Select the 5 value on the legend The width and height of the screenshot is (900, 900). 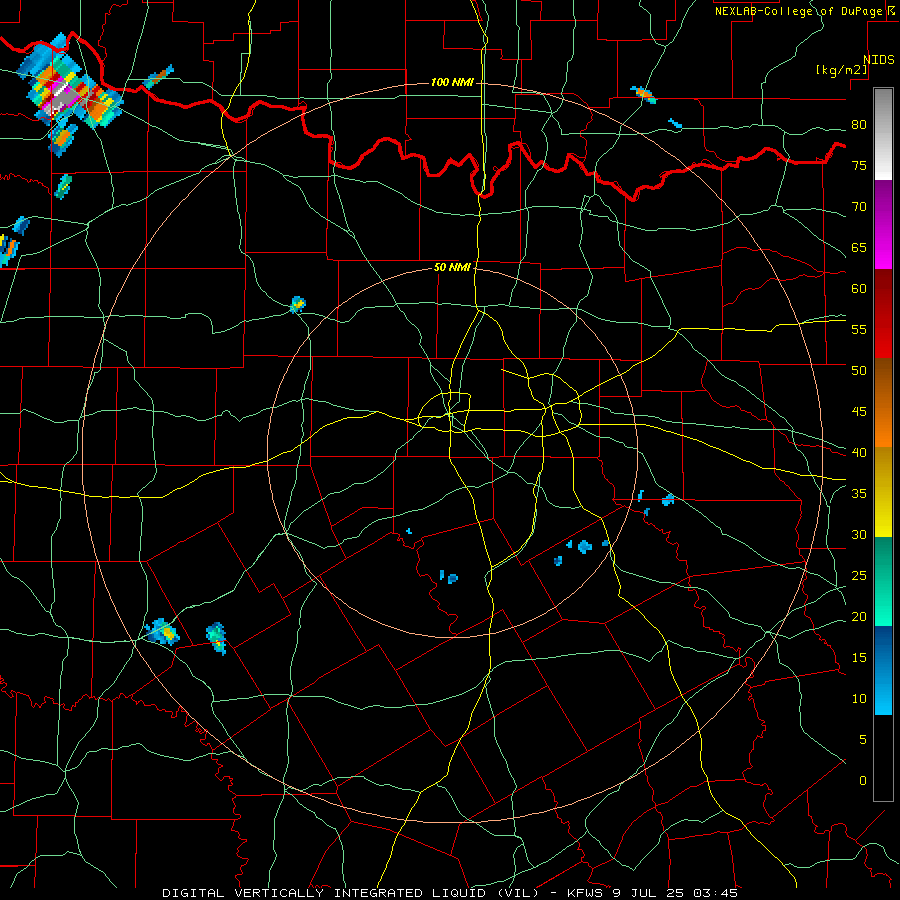click(x=863, y=739)
